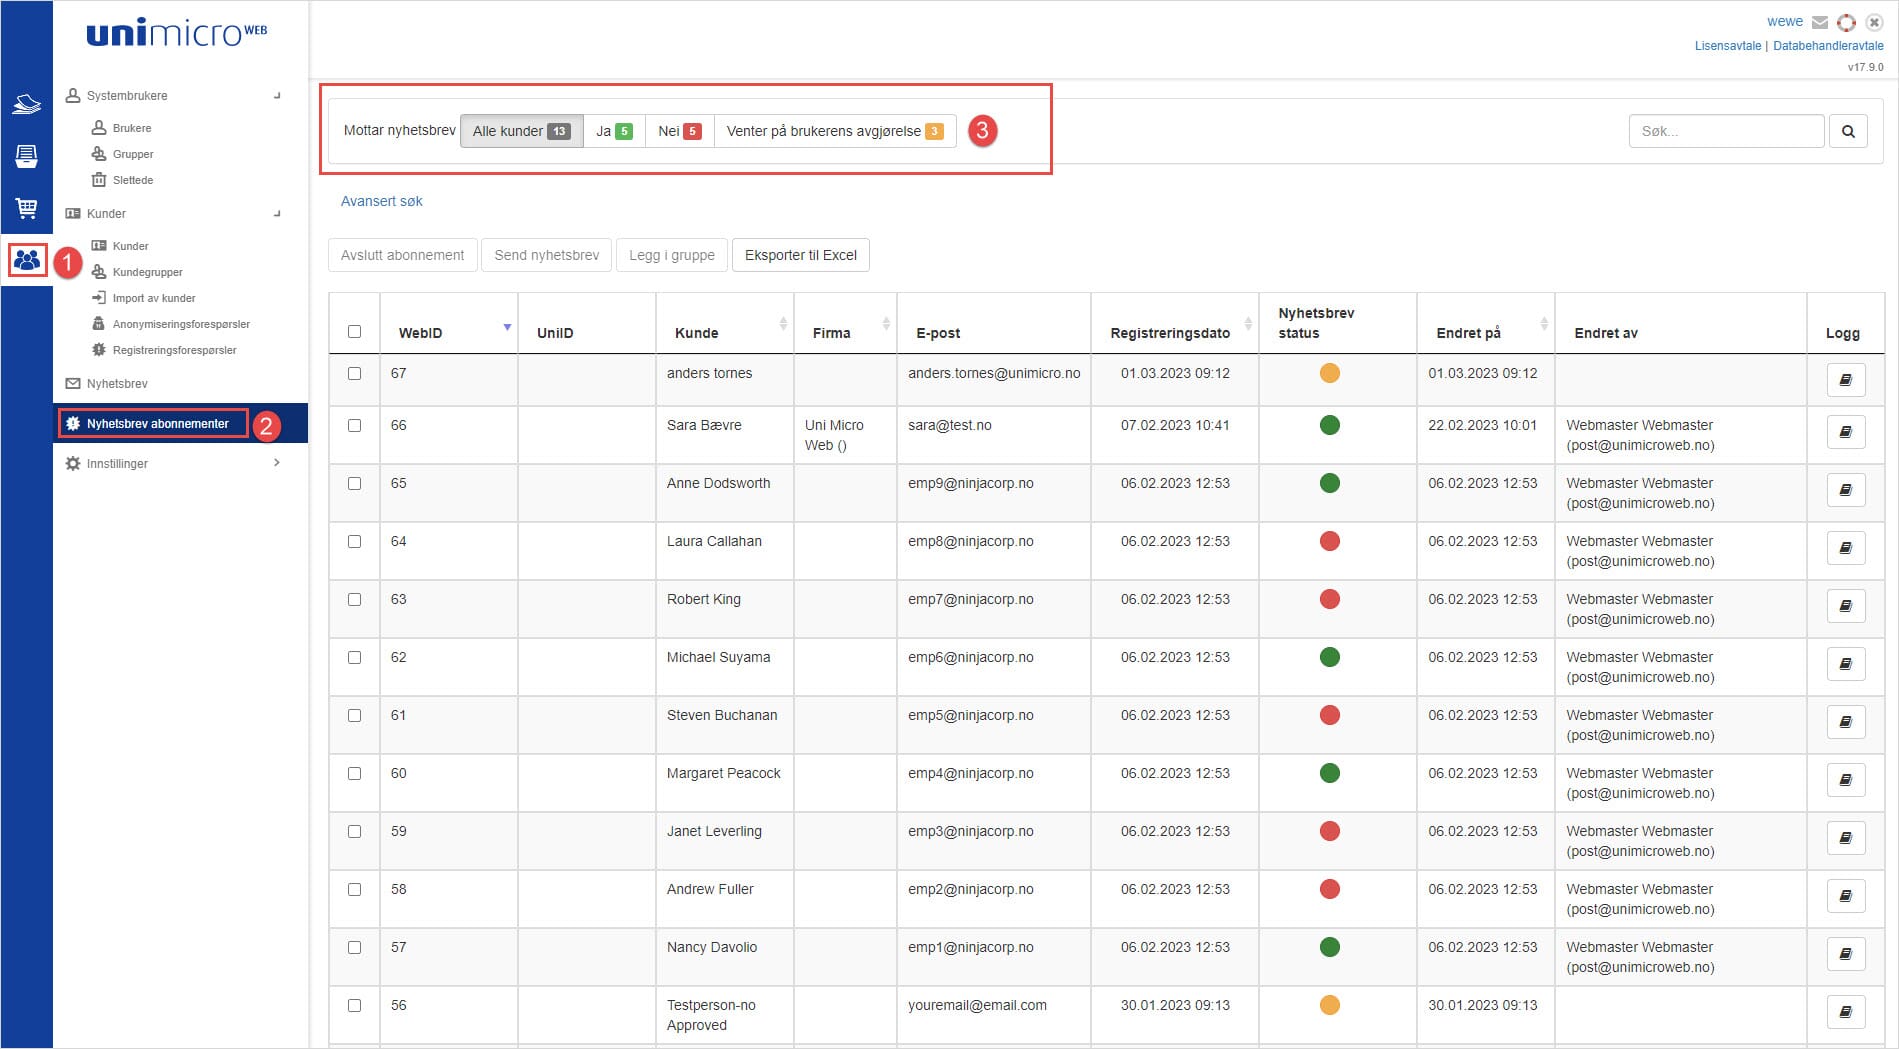1899x1049 pixels.
Task: Filter by the Ja subscribers tab
Action: tap(613, 131)
